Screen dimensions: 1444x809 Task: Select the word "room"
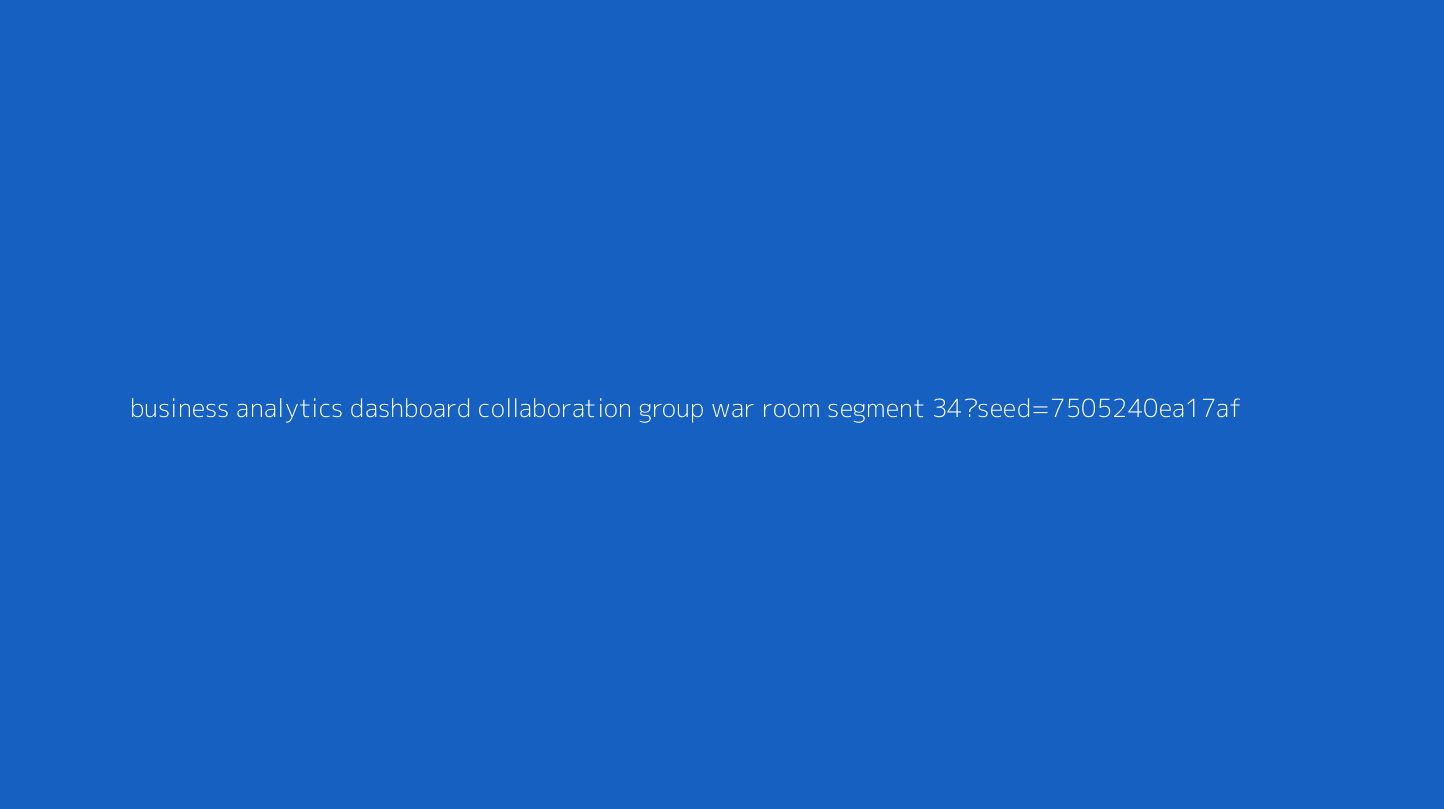[791, 410]
